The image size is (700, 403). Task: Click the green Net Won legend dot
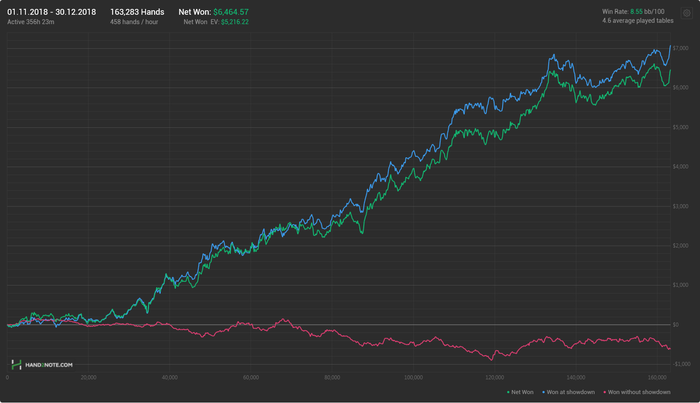pyautogui.click(x=508, y=392)
